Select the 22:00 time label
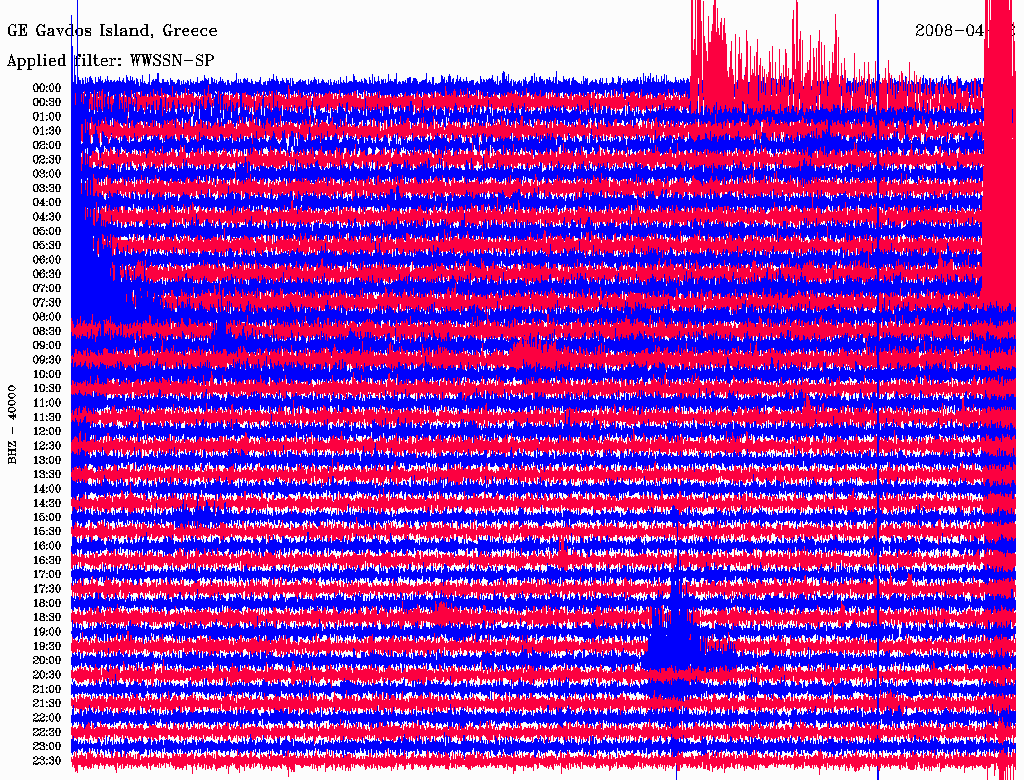The width and height of the screenshot is (1024, 780). pyautogui.click(x=46, y=717)
